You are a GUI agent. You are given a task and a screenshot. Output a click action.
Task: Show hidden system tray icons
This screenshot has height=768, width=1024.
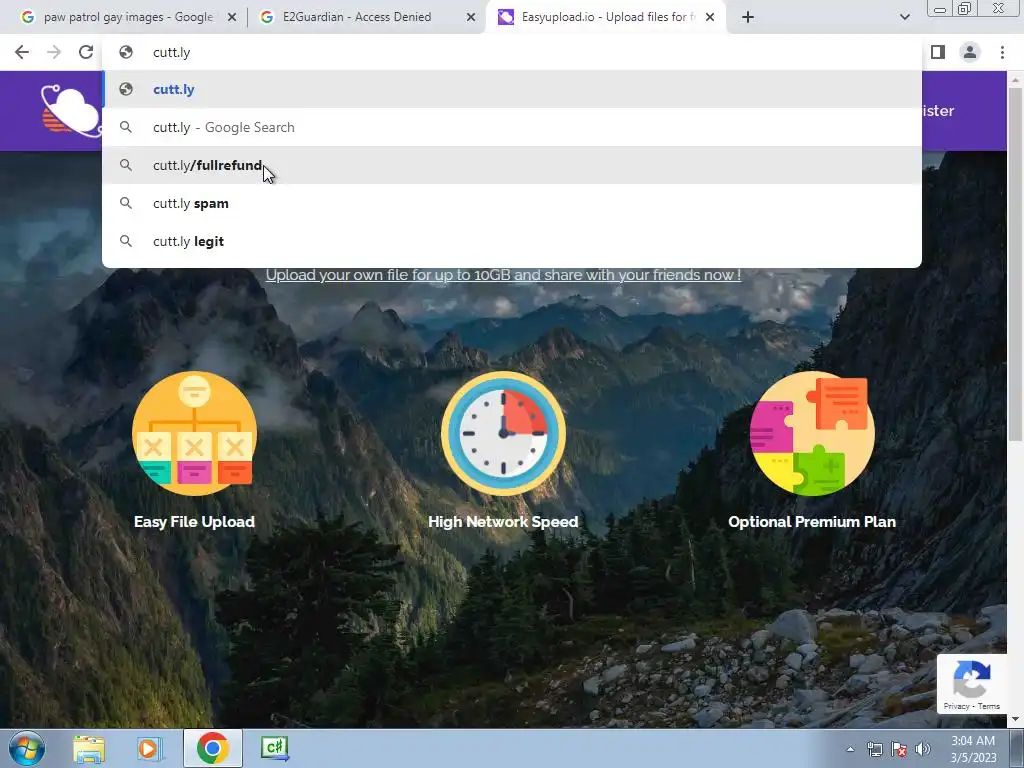[x=850, y=749]
